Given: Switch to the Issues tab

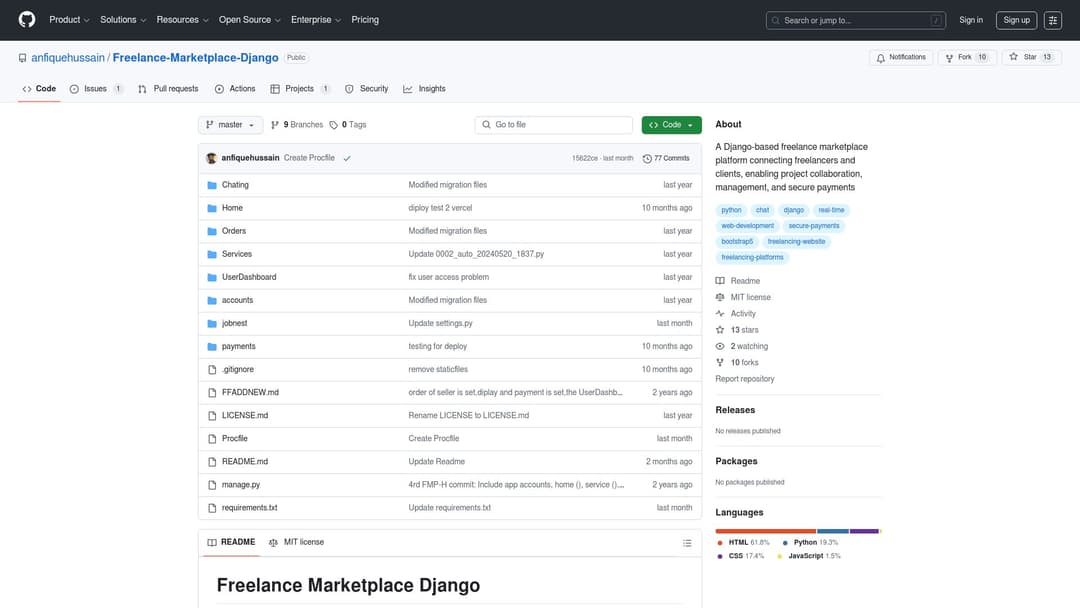Looking at the screenshot, I should 96,89.
